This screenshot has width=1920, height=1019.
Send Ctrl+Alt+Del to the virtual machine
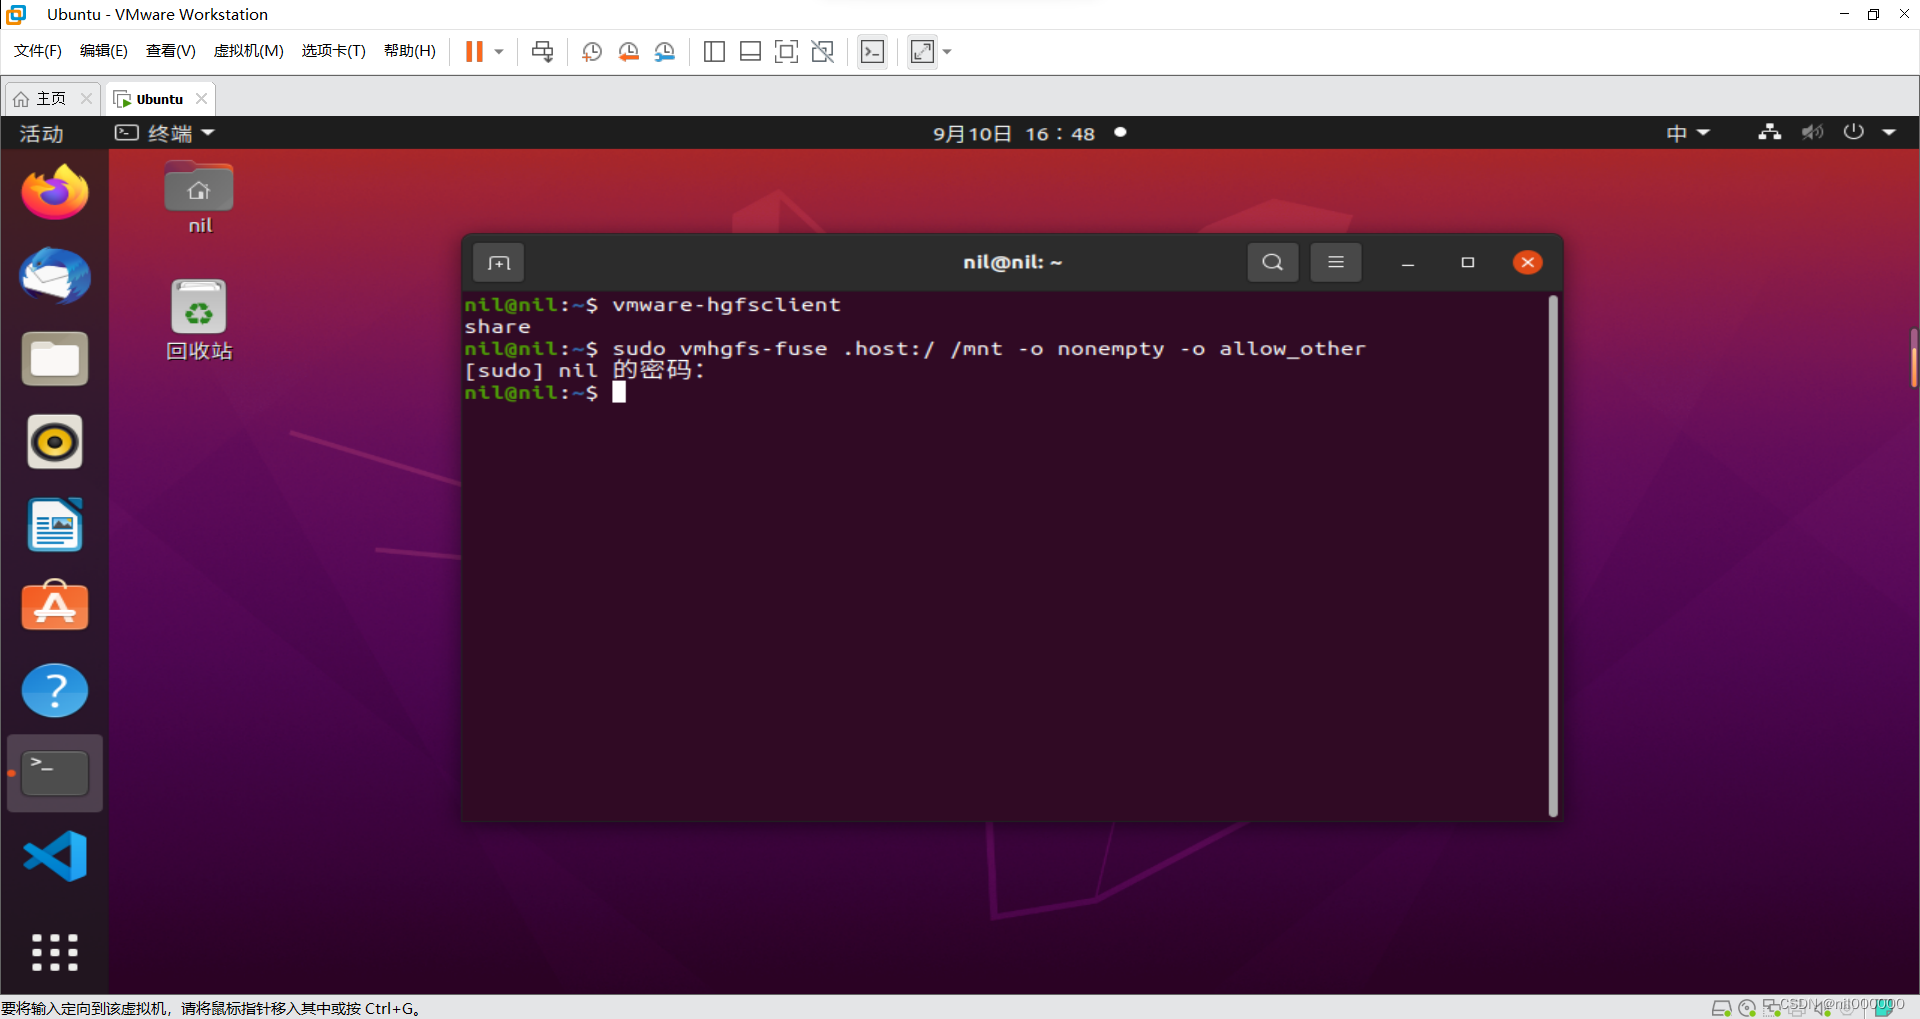click(x=542, y=51)
